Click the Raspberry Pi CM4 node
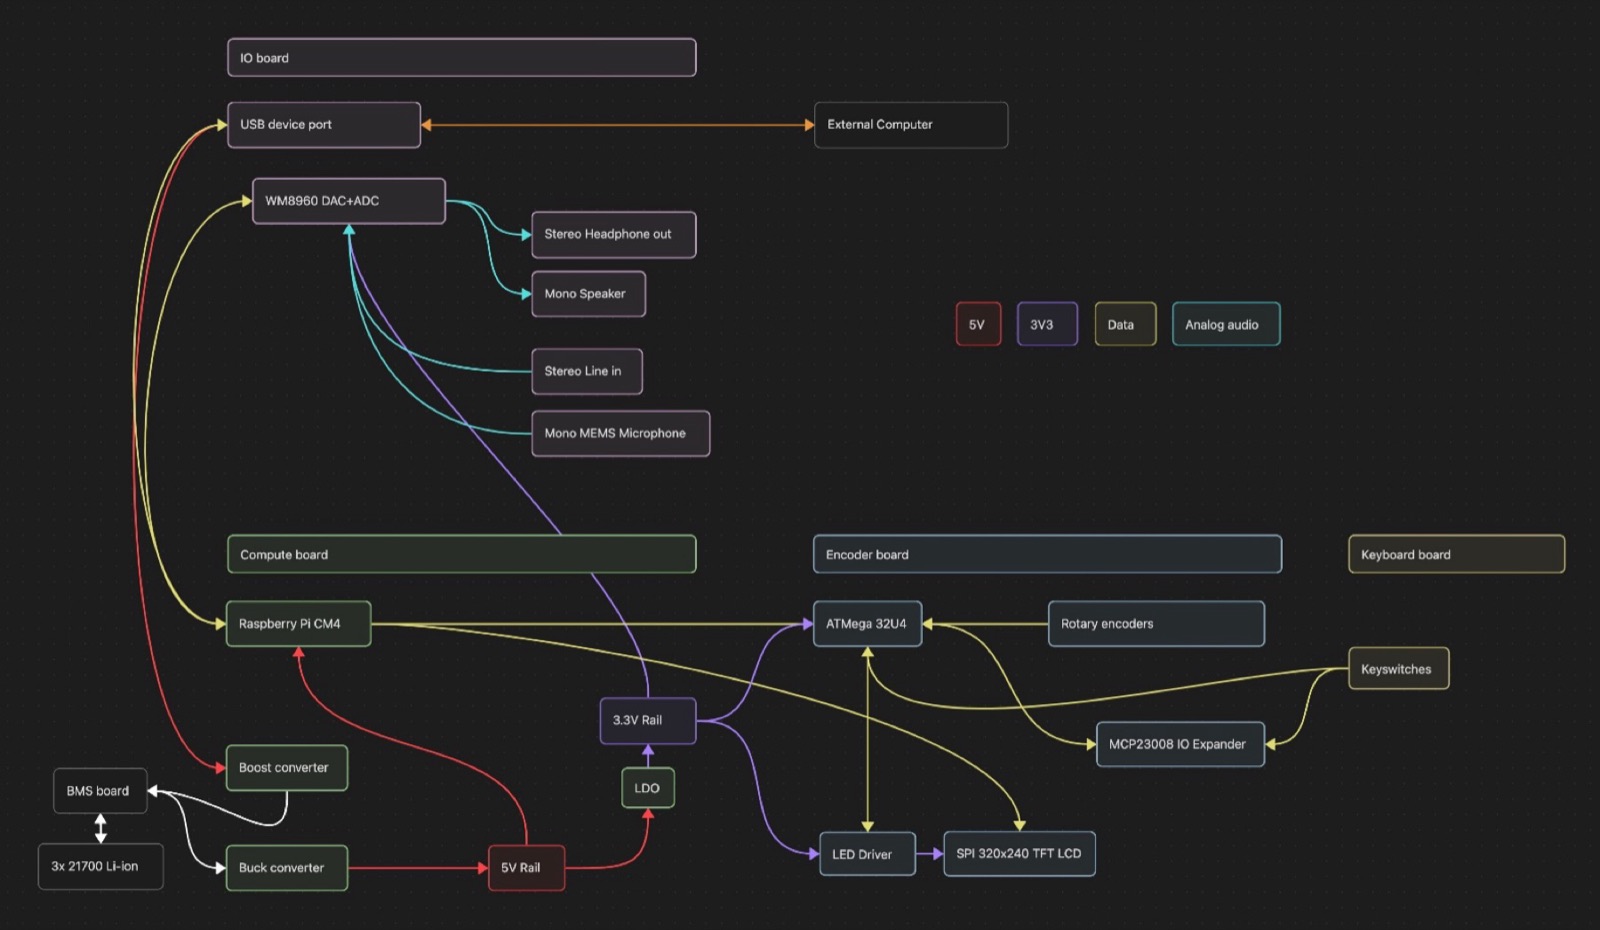Screen dimensions: 1600x930 (x=299, y=624)
